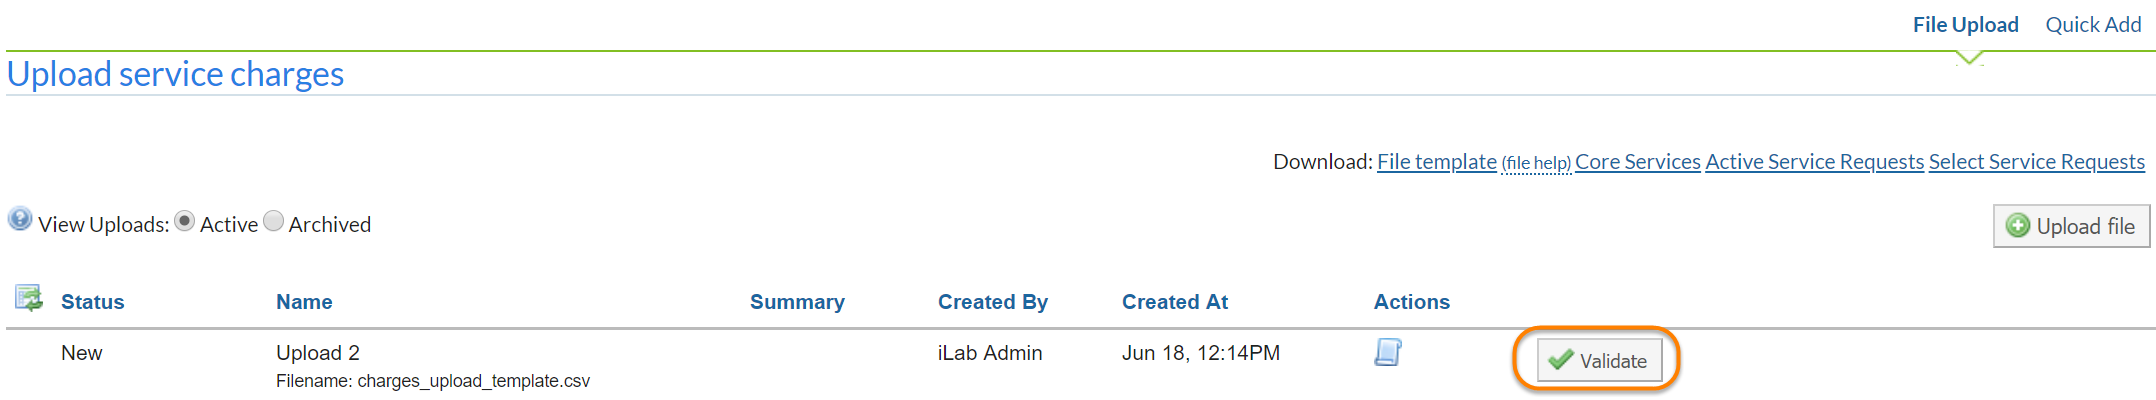
Task: Click the green plus icon on Upload file
Action: (2018, 226)
